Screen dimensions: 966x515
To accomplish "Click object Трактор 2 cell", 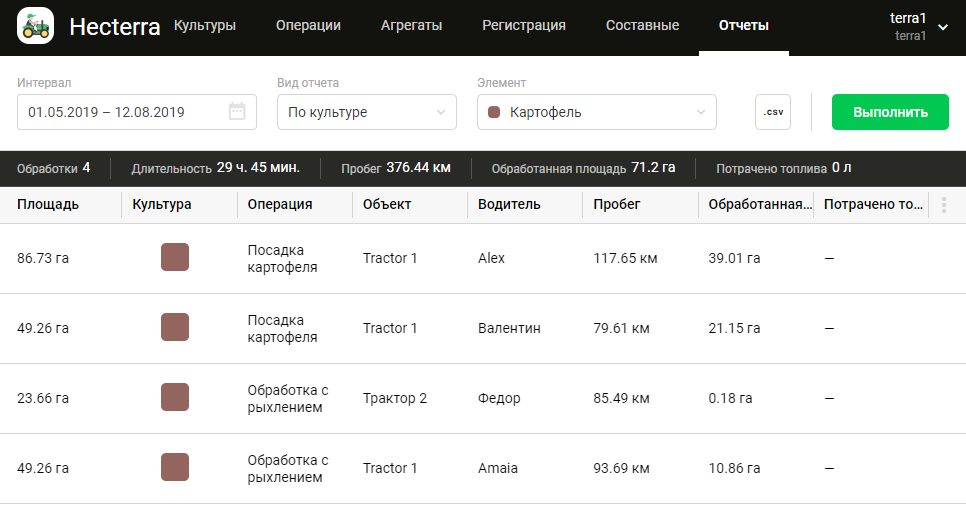I will point(395,398).
